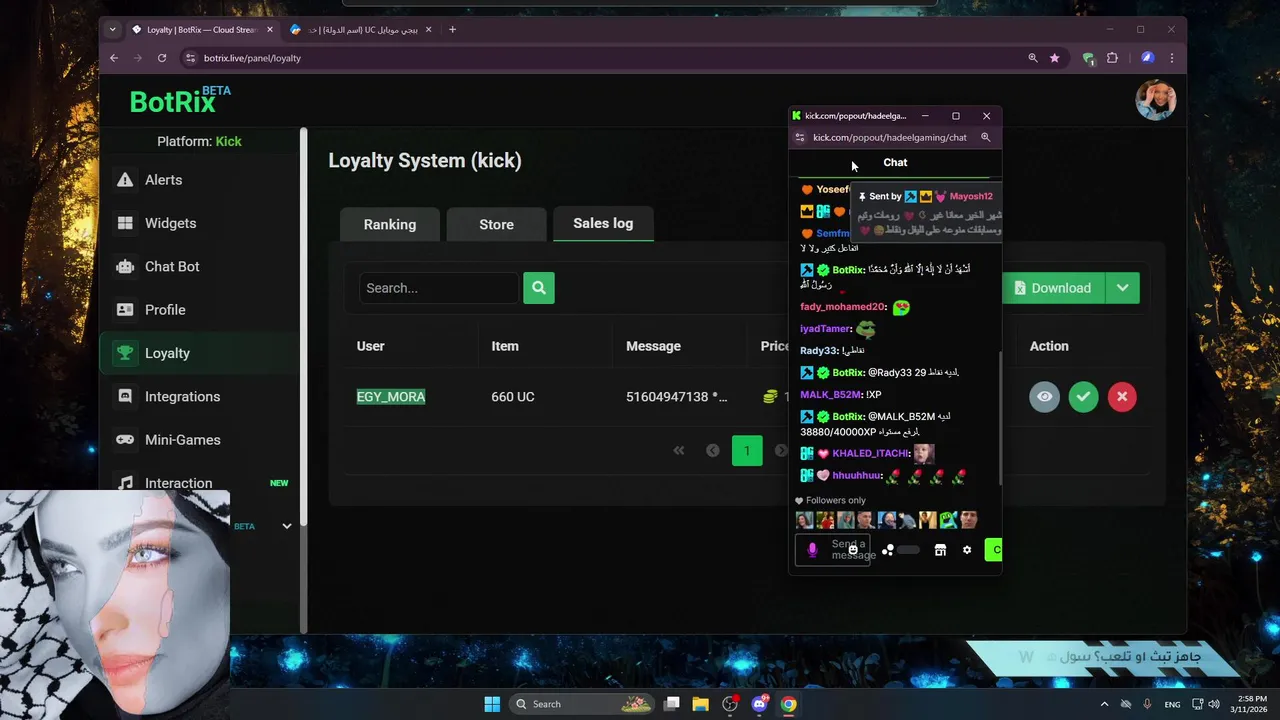Switch to the Loyalty BotRix browser tab
1280x720 pixels.
pyautogui.click(x=202, y=29)
